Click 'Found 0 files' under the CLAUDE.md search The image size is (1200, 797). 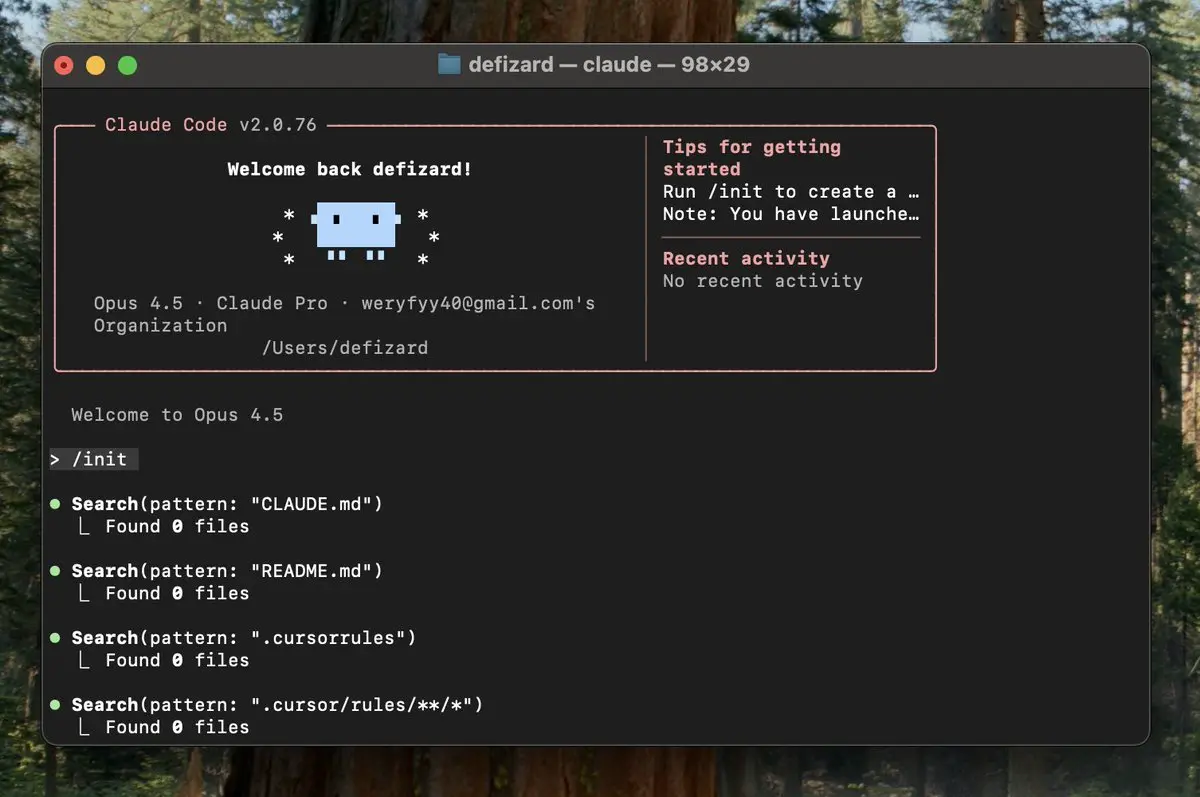[x=177, y=526]
